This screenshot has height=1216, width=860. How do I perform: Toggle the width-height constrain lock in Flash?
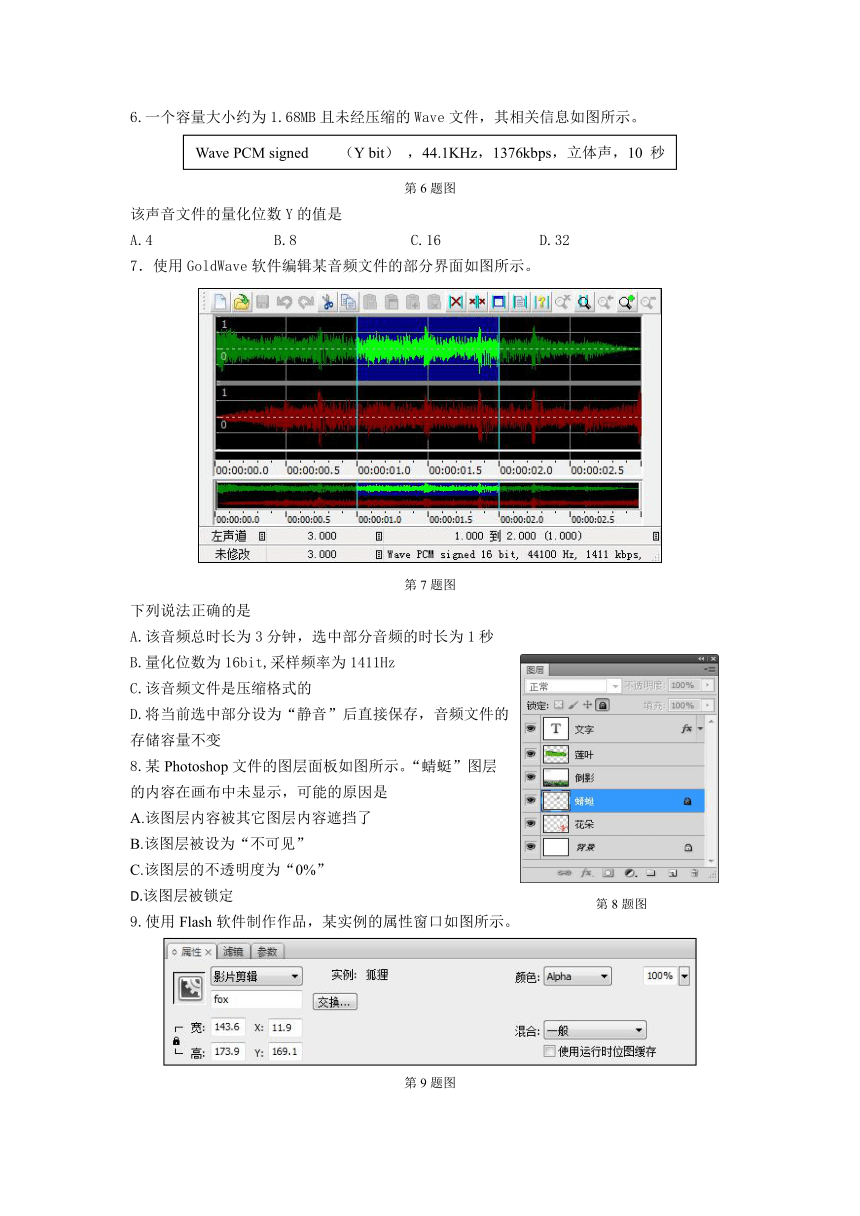[177, 1040]
